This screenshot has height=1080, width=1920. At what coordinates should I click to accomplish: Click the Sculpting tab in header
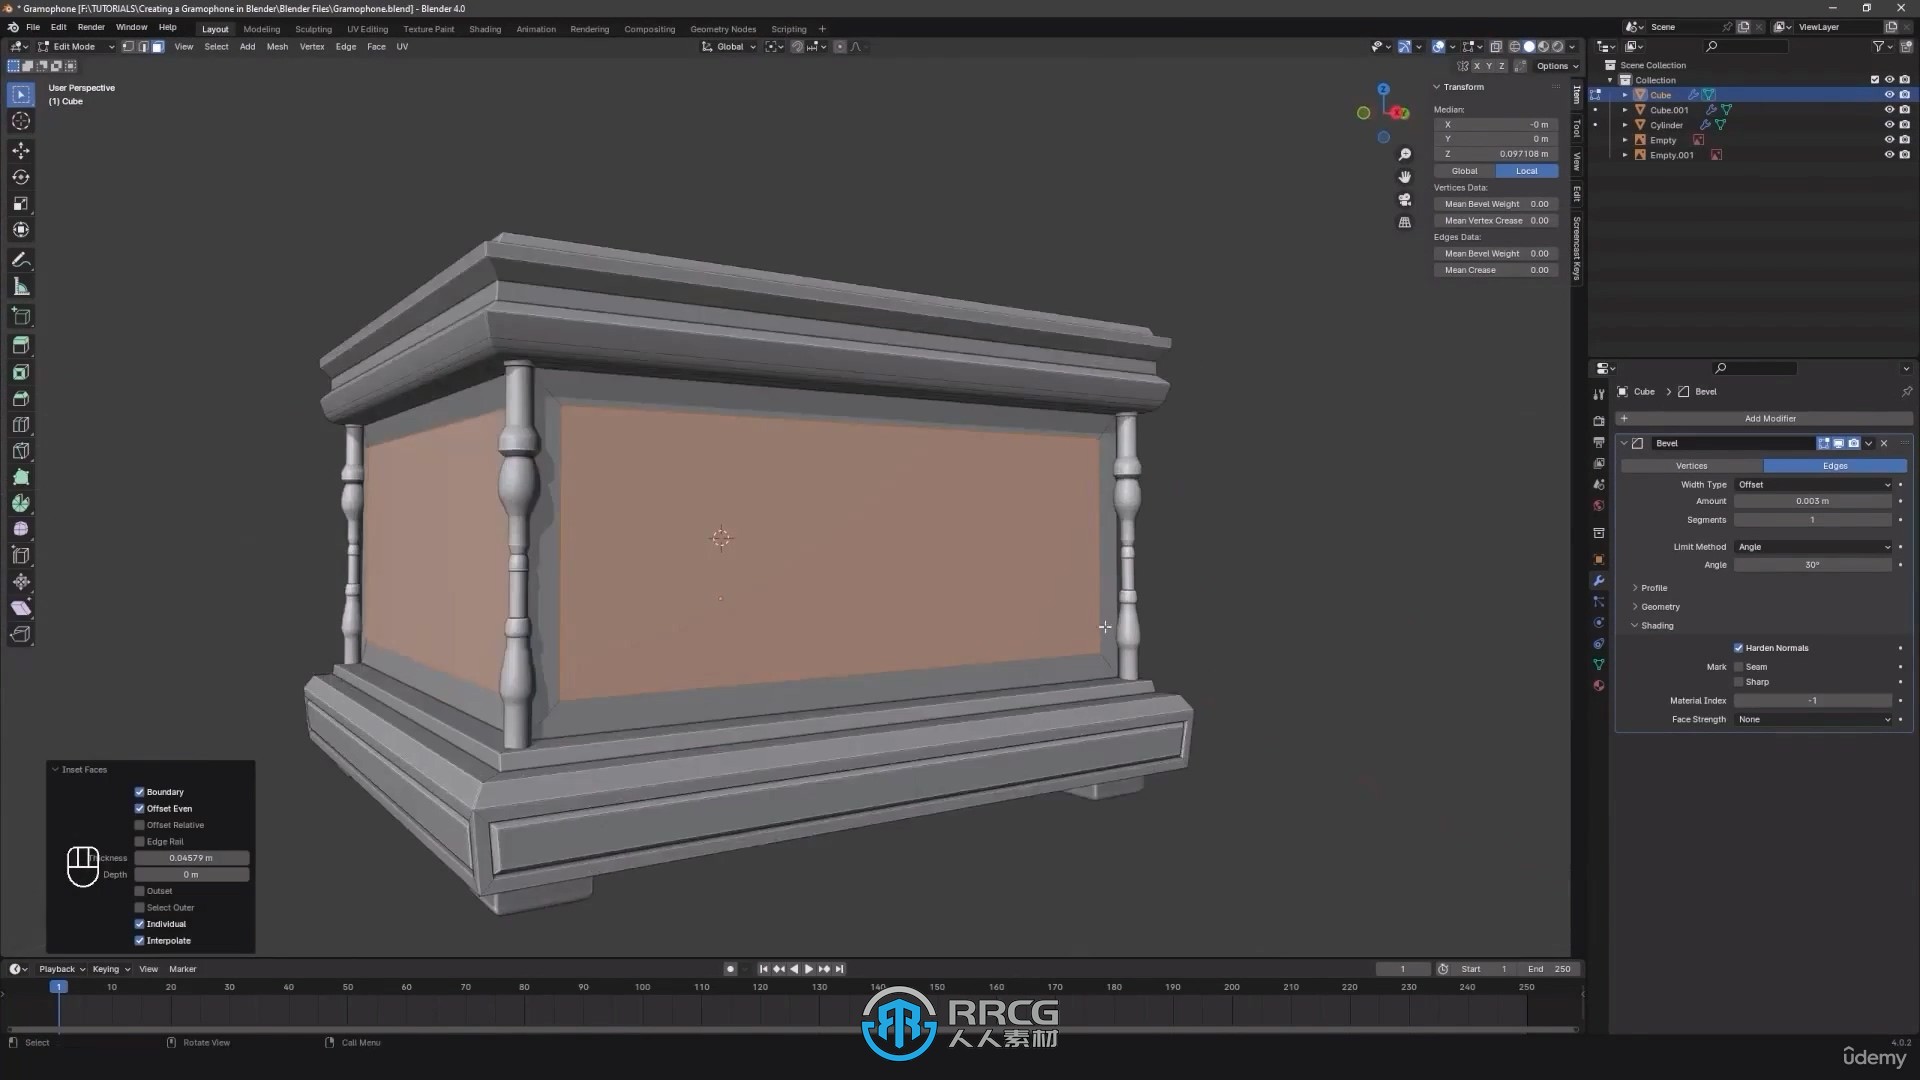313,29
